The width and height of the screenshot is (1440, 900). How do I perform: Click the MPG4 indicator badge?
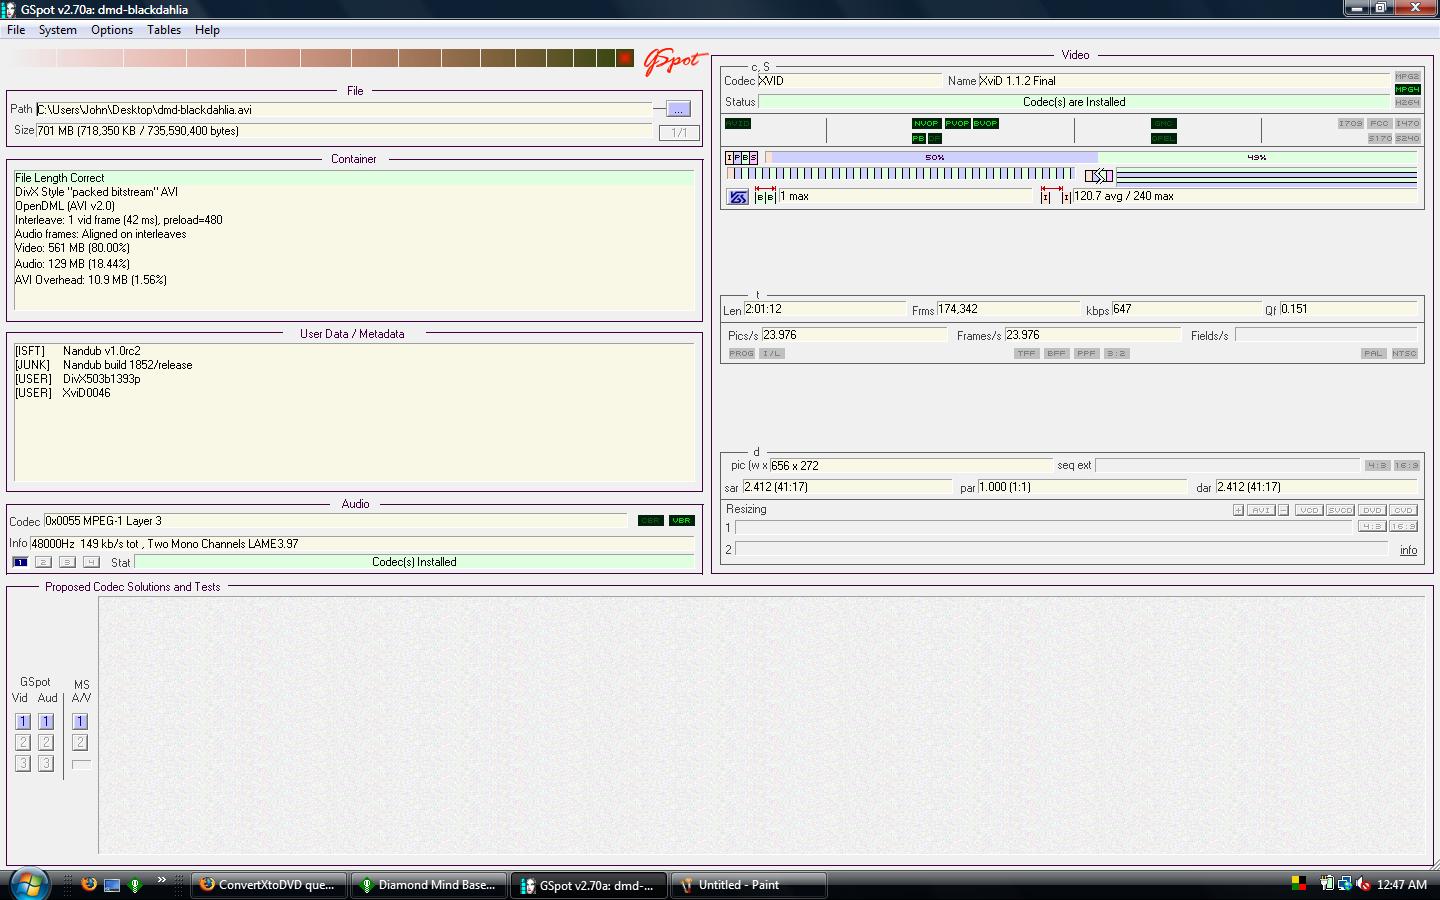tap(1407, 89)
